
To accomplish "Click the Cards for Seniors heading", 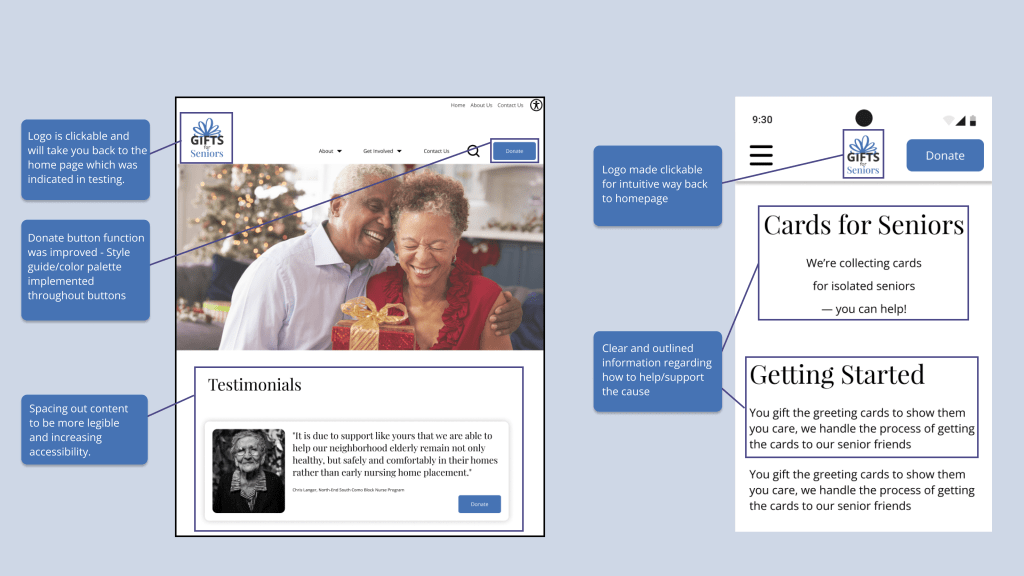I will pyautogui.click(x=863, y=225).
